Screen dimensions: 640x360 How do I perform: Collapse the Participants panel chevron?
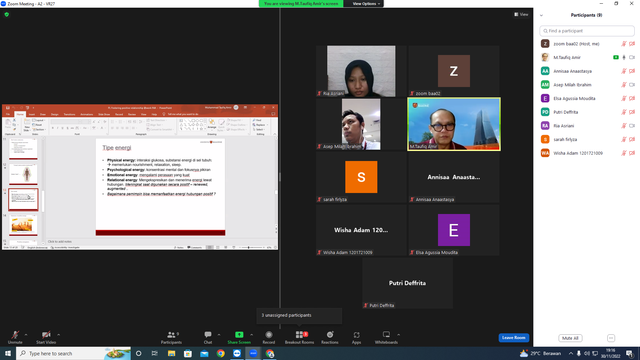point(541,15)
